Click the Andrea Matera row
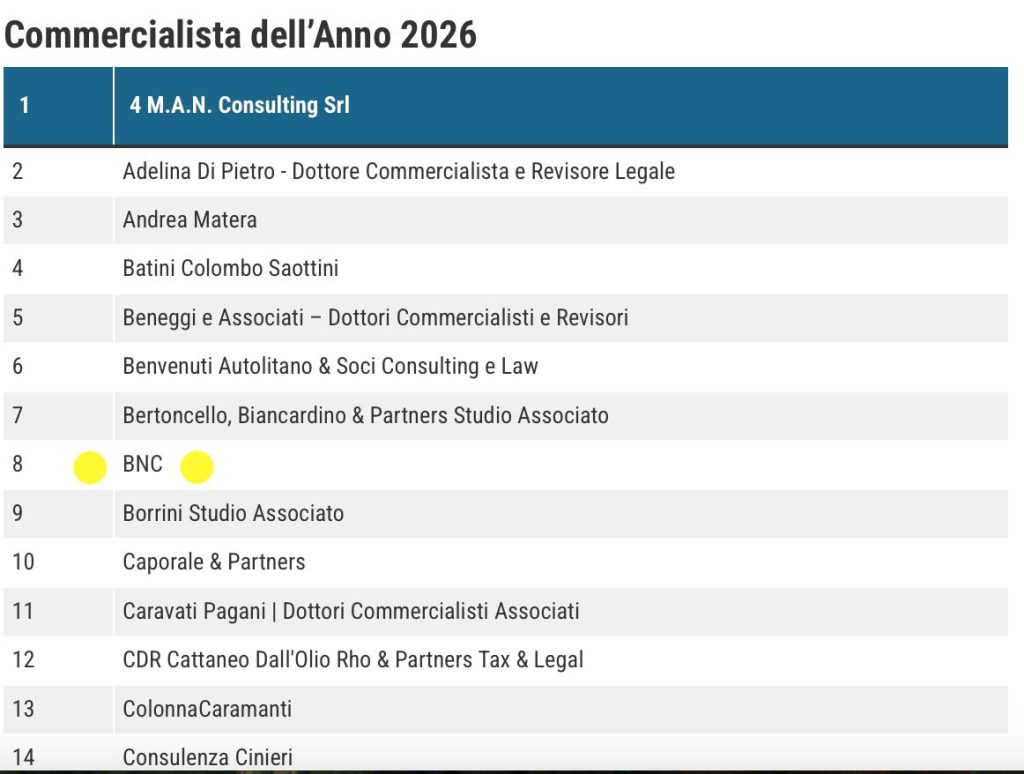This screenshot has height=774, width=1024. tap(190, 220)
